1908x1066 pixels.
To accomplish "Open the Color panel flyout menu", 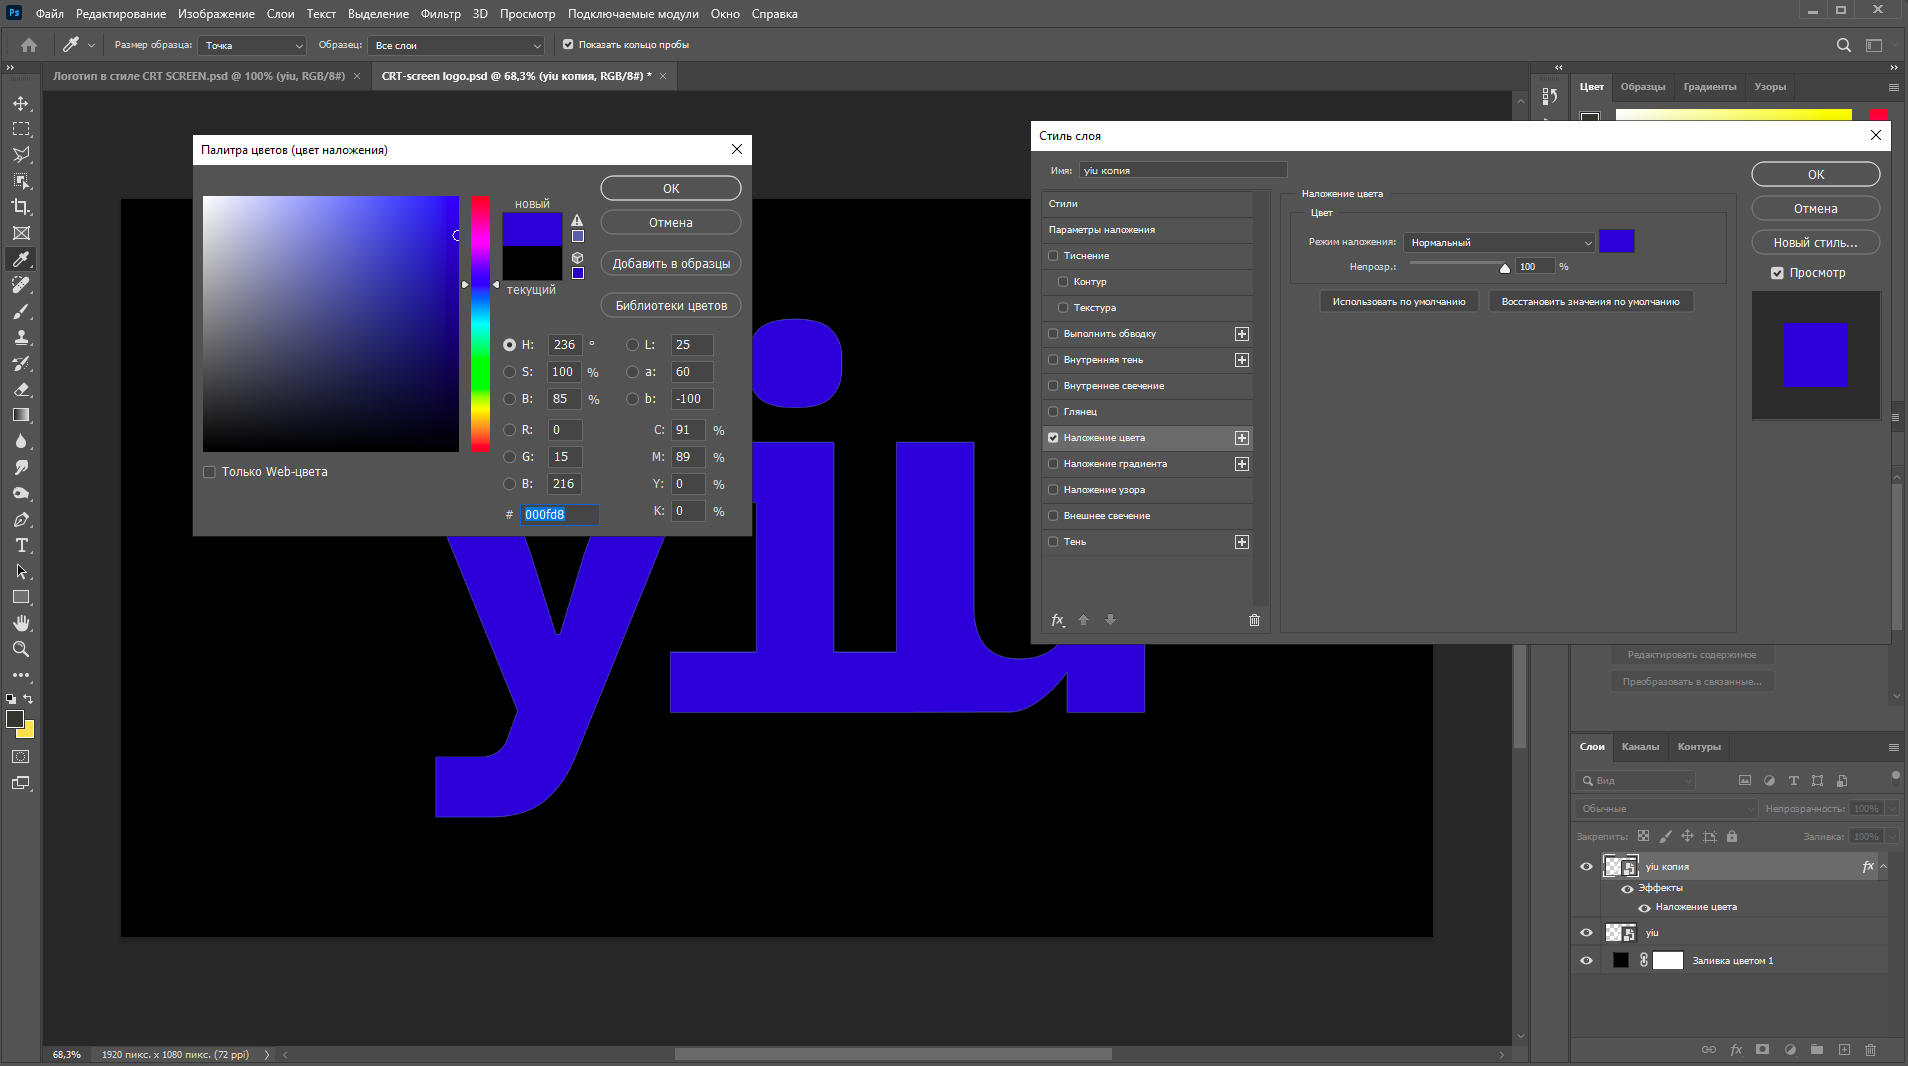I will (x=1893, y=87).
